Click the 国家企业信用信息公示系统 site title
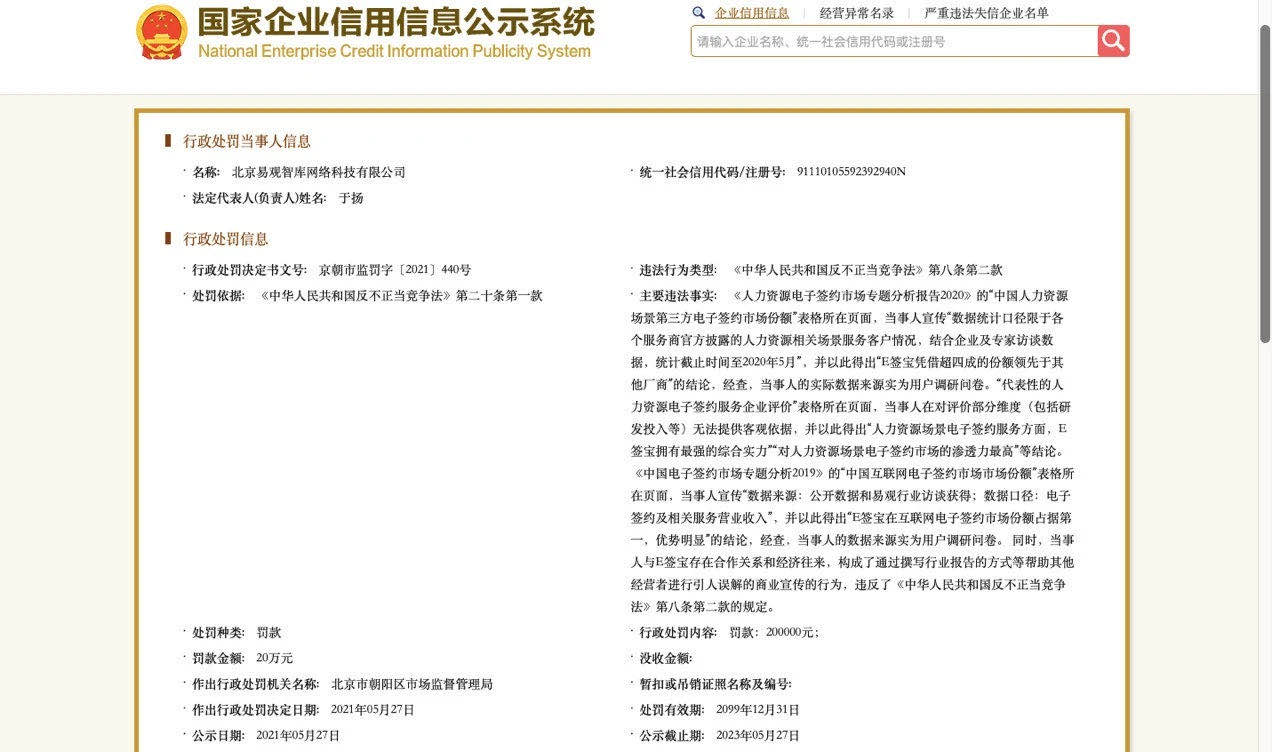 click(395, 22)
